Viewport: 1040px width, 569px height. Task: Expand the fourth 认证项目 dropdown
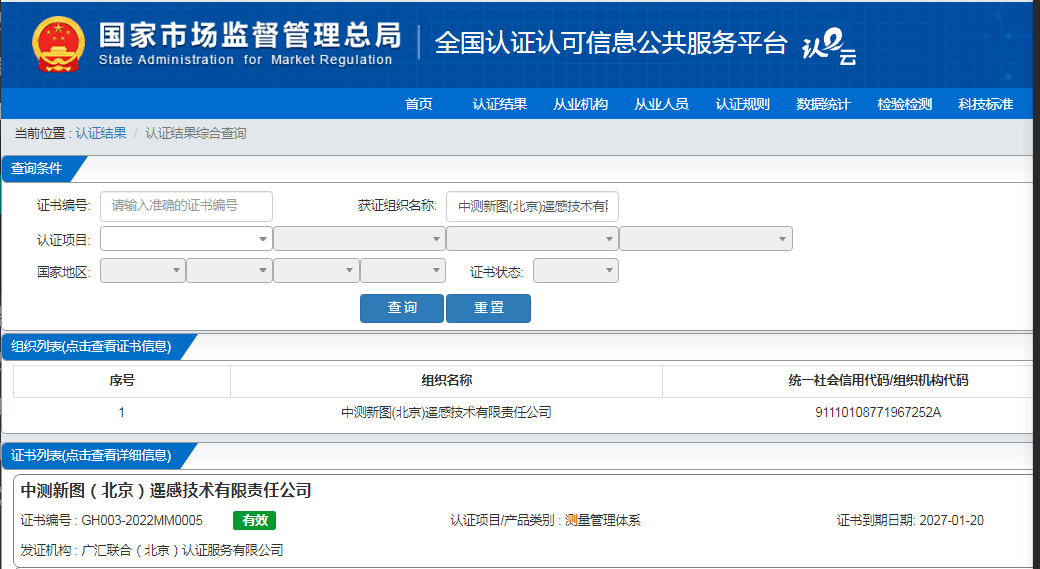point(706,239)
